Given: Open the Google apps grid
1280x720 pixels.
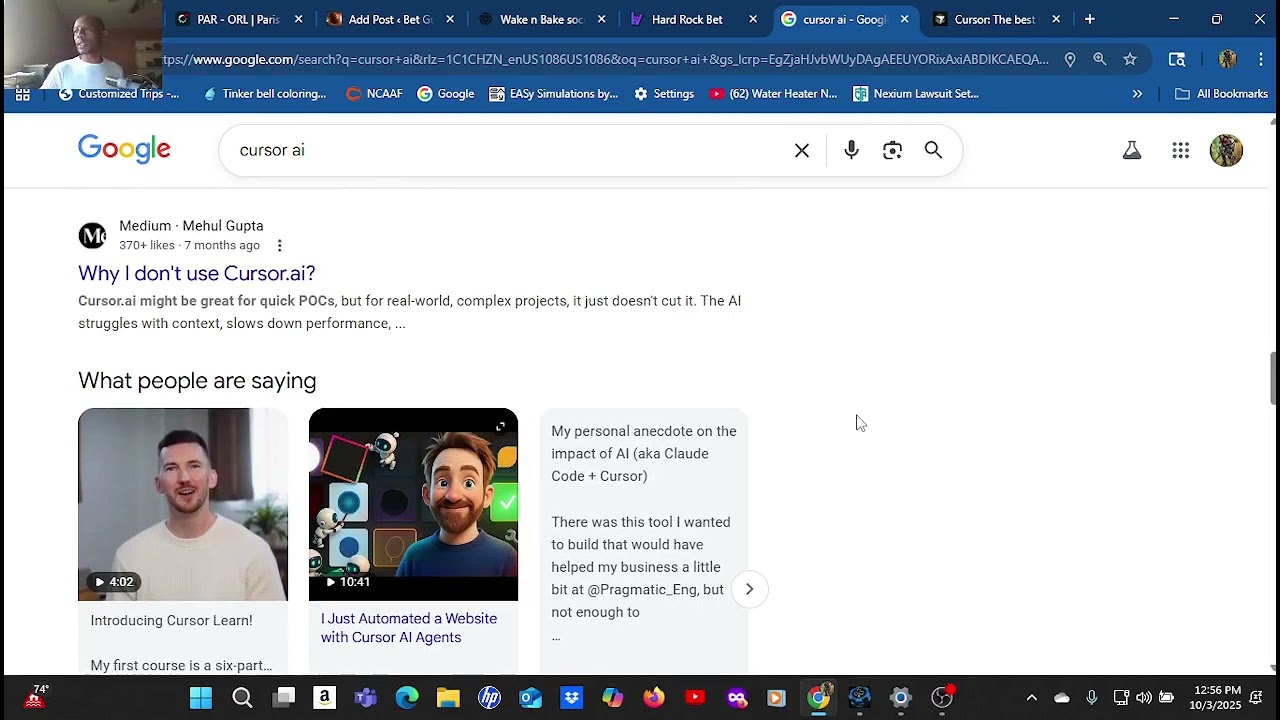Looking at the screenshot, I should [1181, 150].
